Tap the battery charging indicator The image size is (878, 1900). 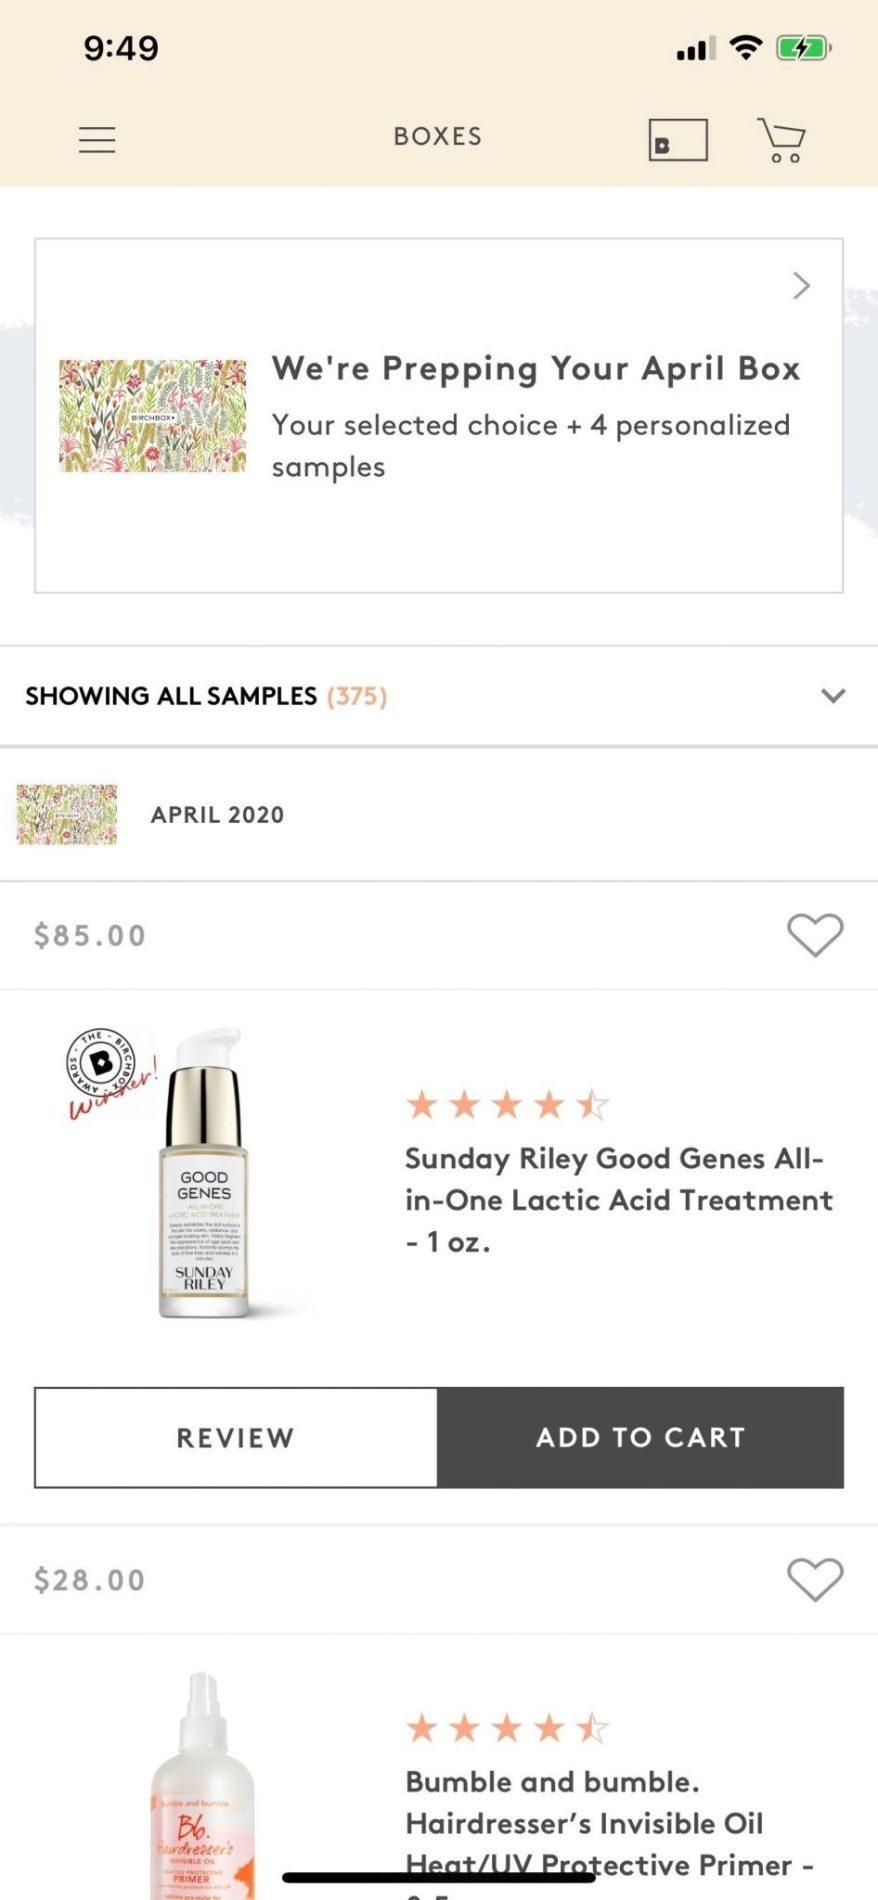point(803,47)
